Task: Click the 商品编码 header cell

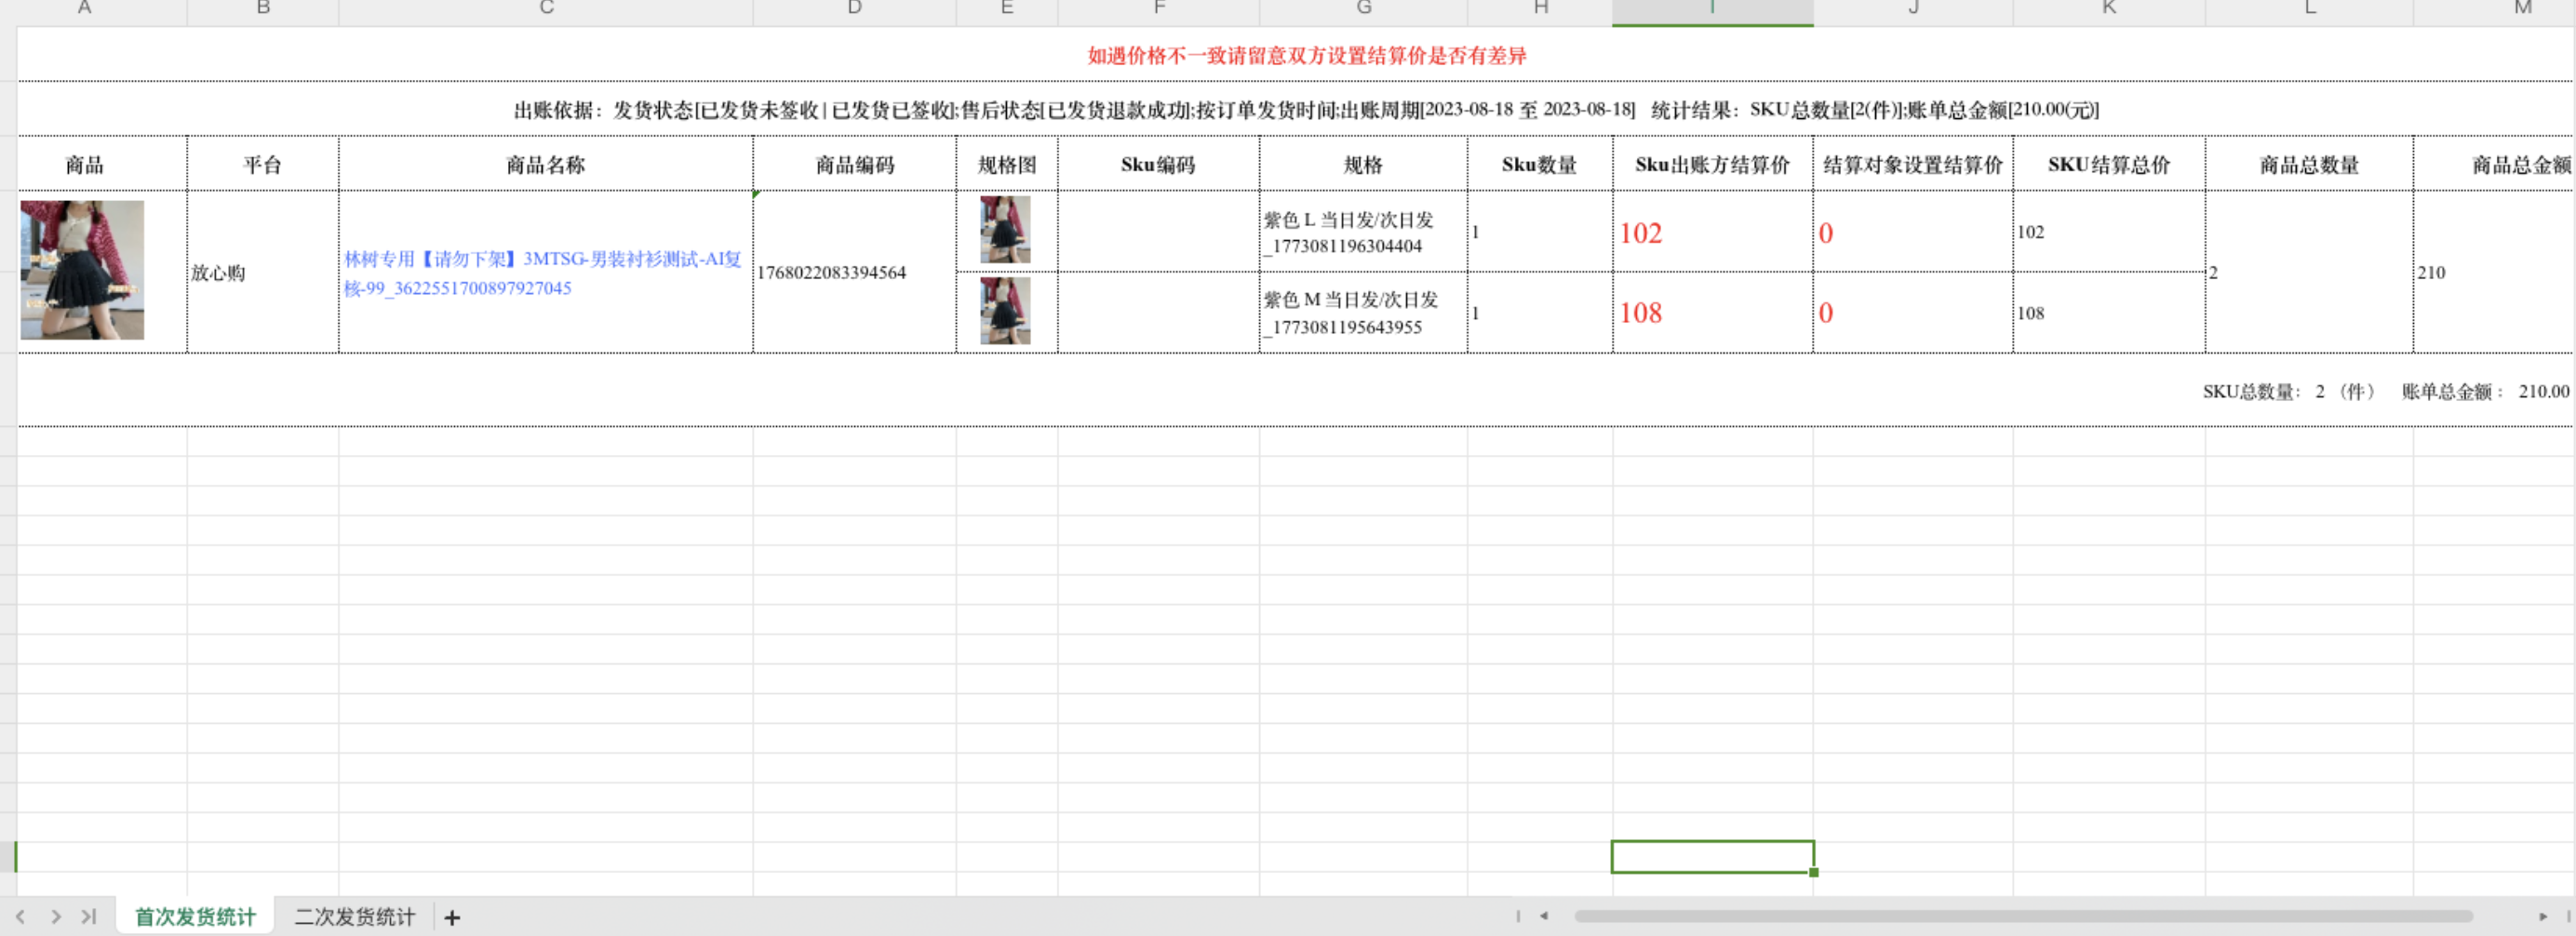Action: 854,164
